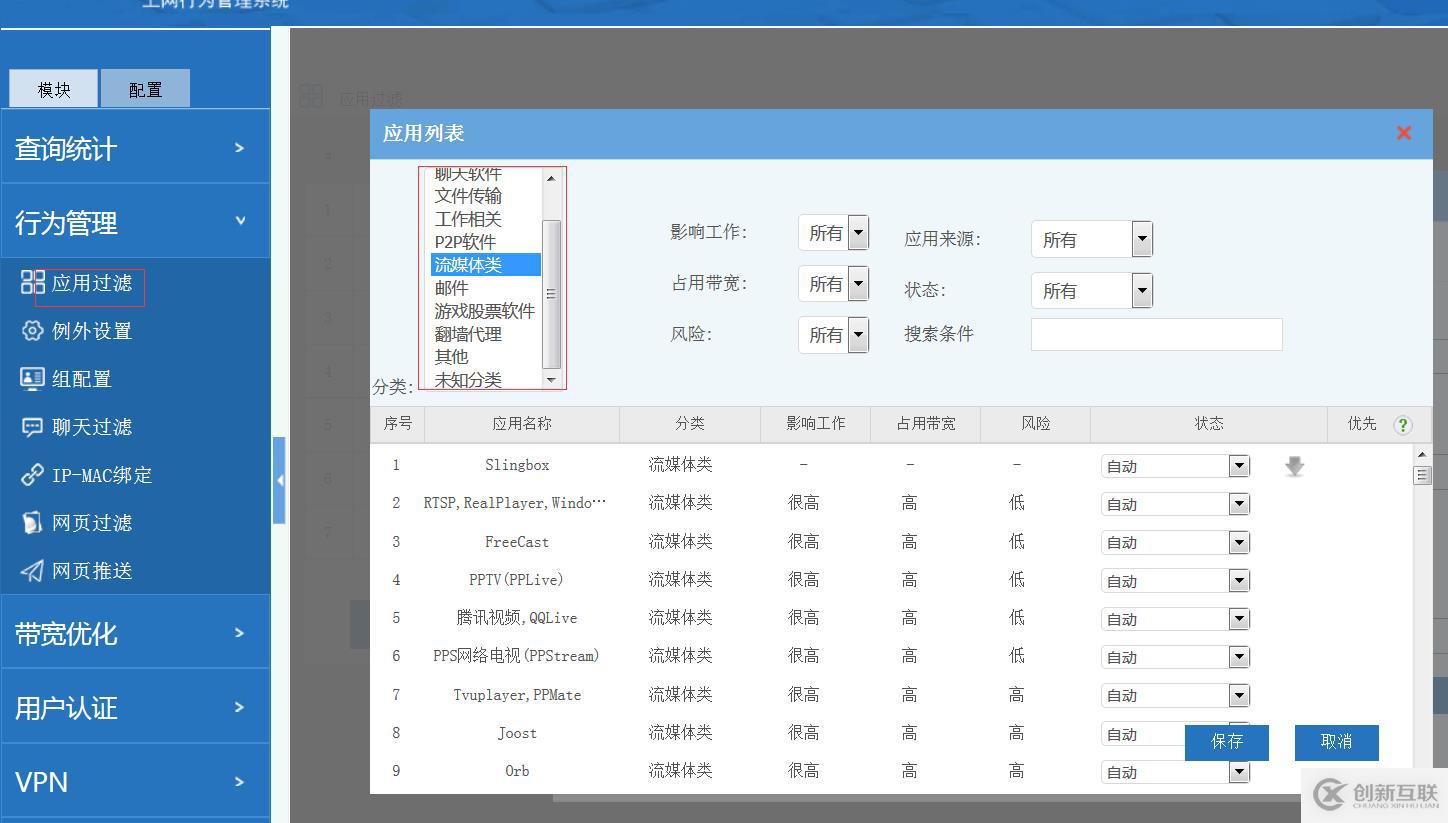This screenshot has height=823, width=1448.
Task: Click the green help question mark icon
Action: pos(1403,425)
